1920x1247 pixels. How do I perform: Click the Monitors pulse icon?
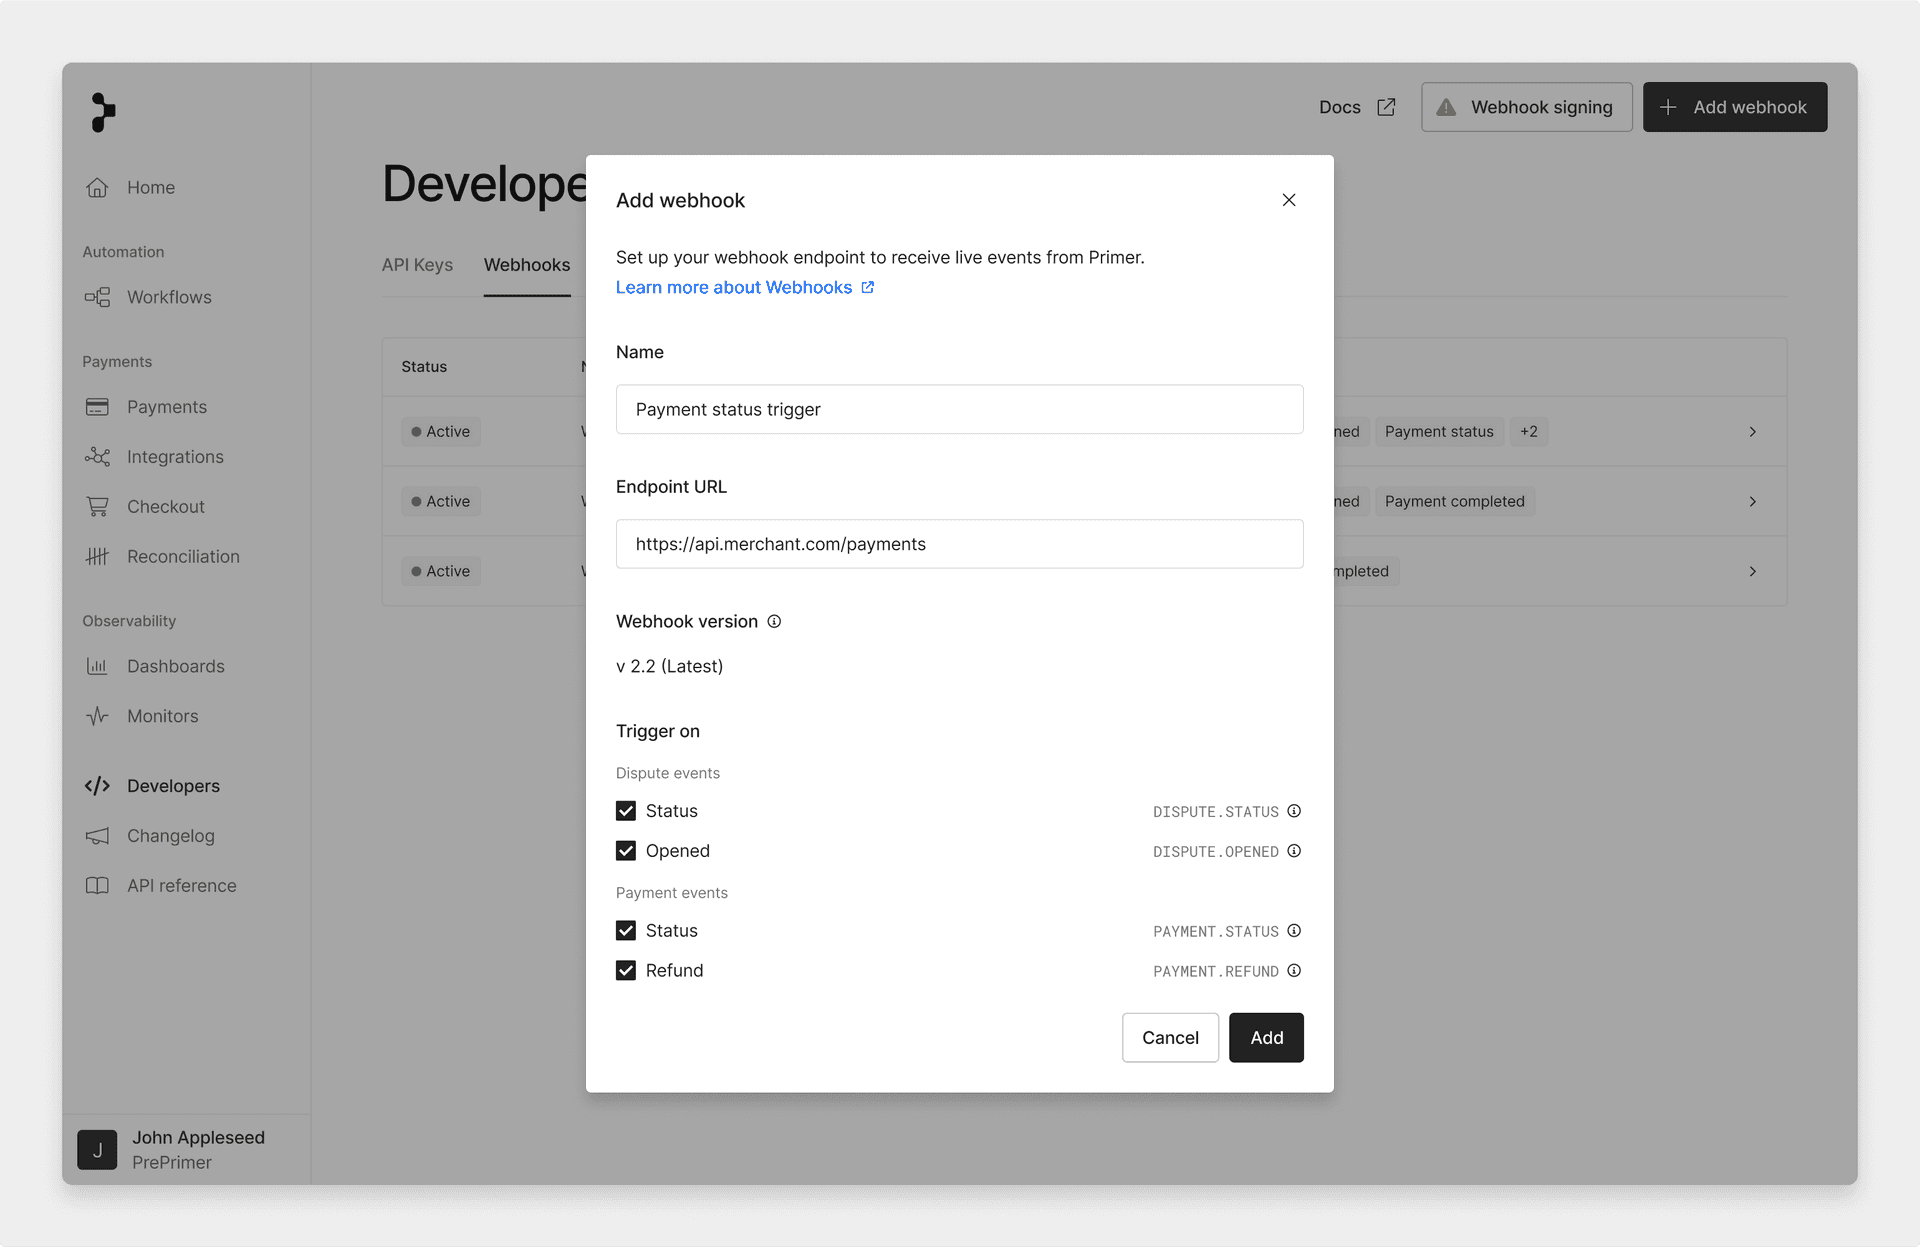coord(97,716)
